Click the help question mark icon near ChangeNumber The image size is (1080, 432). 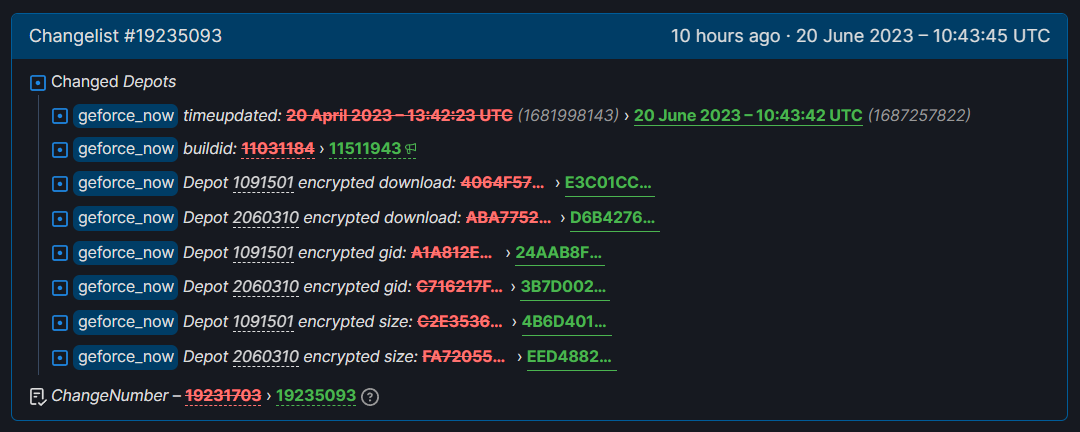[x=371, y=397]
